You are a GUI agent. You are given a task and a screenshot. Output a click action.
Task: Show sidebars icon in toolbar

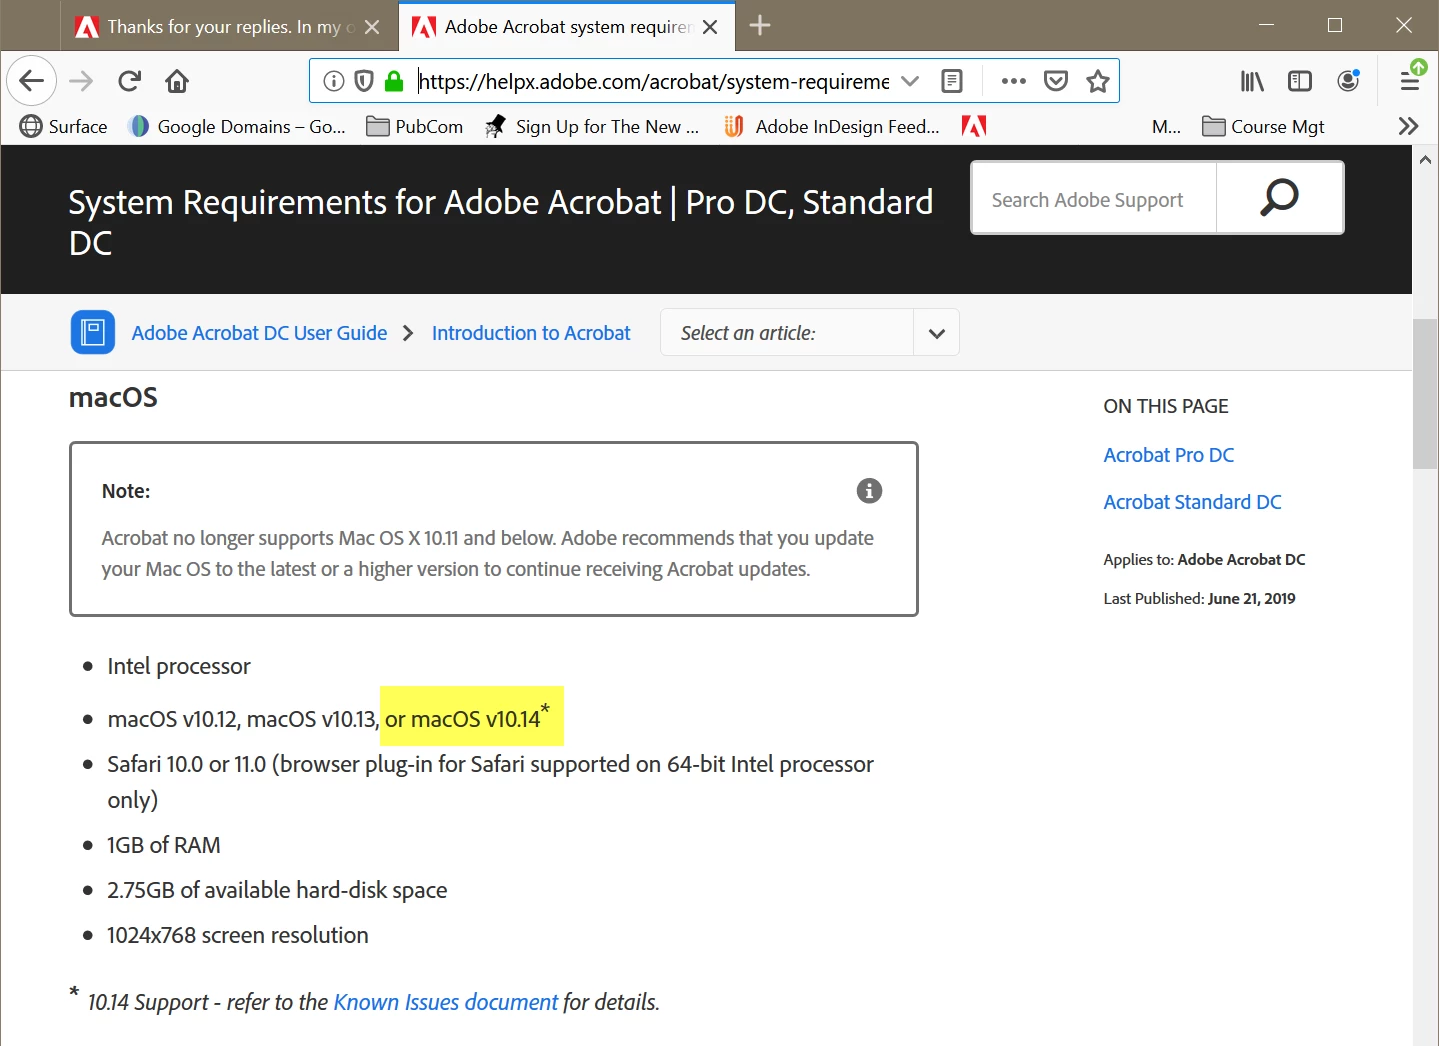pyautogui.click(x=1300, y=81)
